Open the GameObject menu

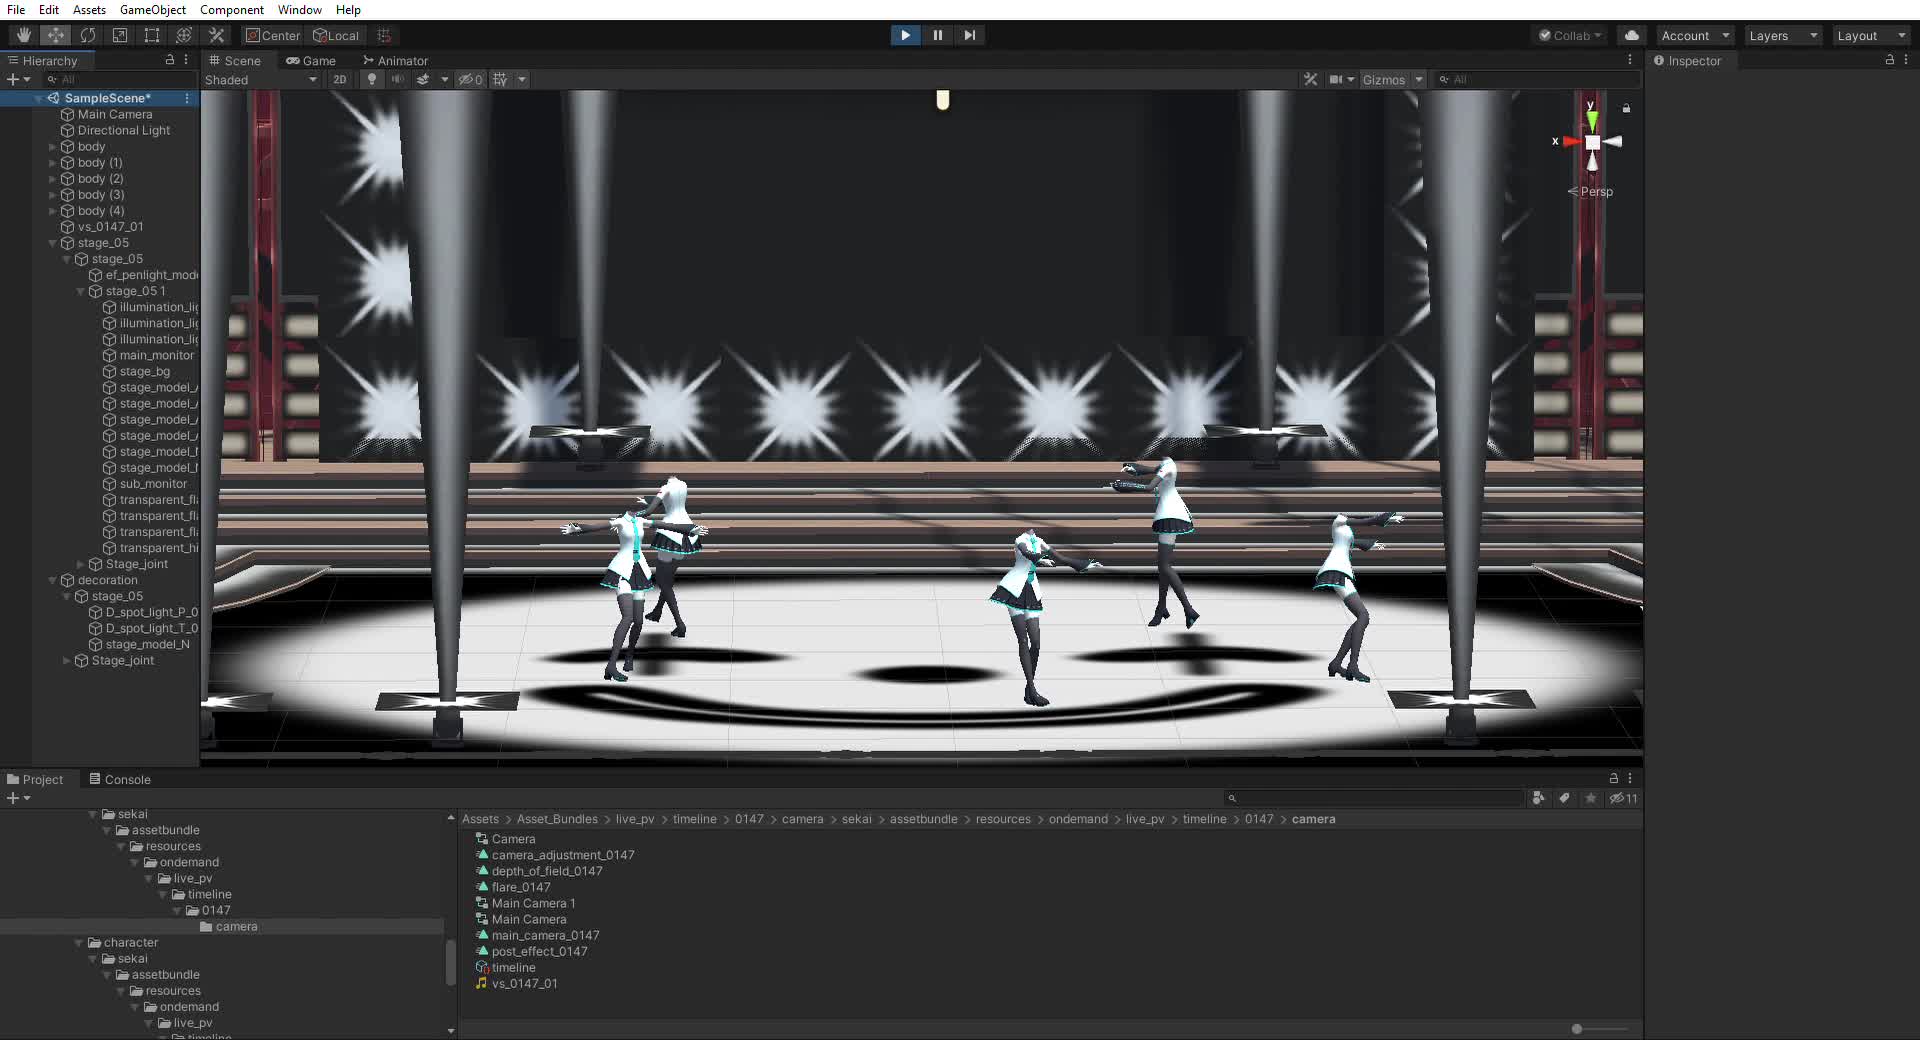152,9
